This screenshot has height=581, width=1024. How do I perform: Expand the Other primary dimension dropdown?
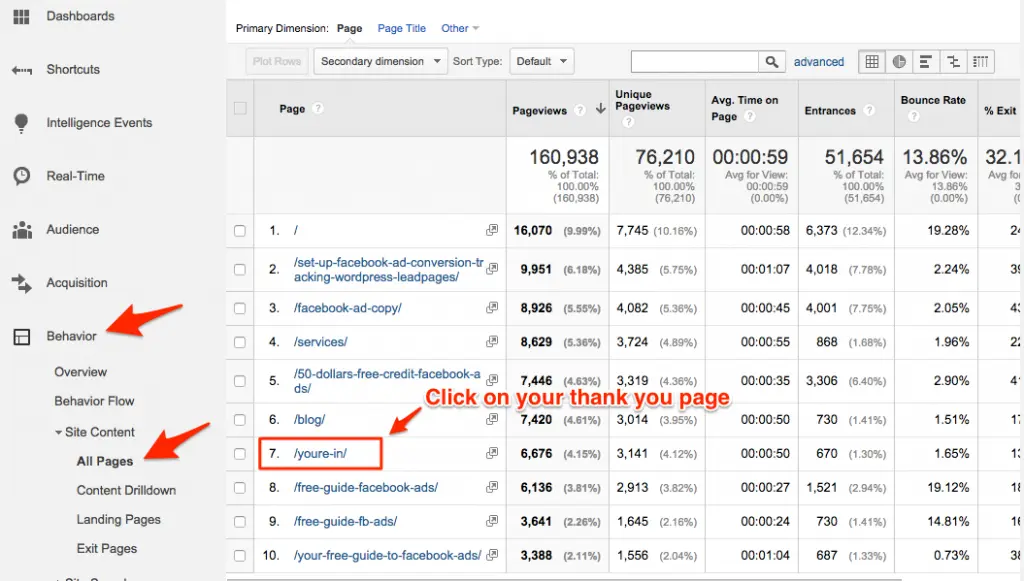[x=460, y=29]
